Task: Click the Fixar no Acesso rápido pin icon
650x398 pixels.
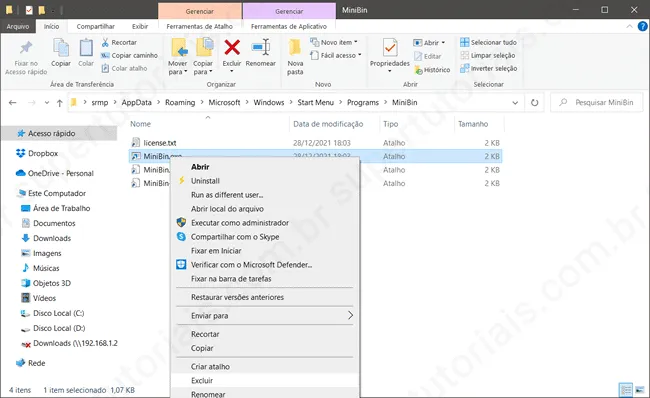Action: tap(26, 48)
